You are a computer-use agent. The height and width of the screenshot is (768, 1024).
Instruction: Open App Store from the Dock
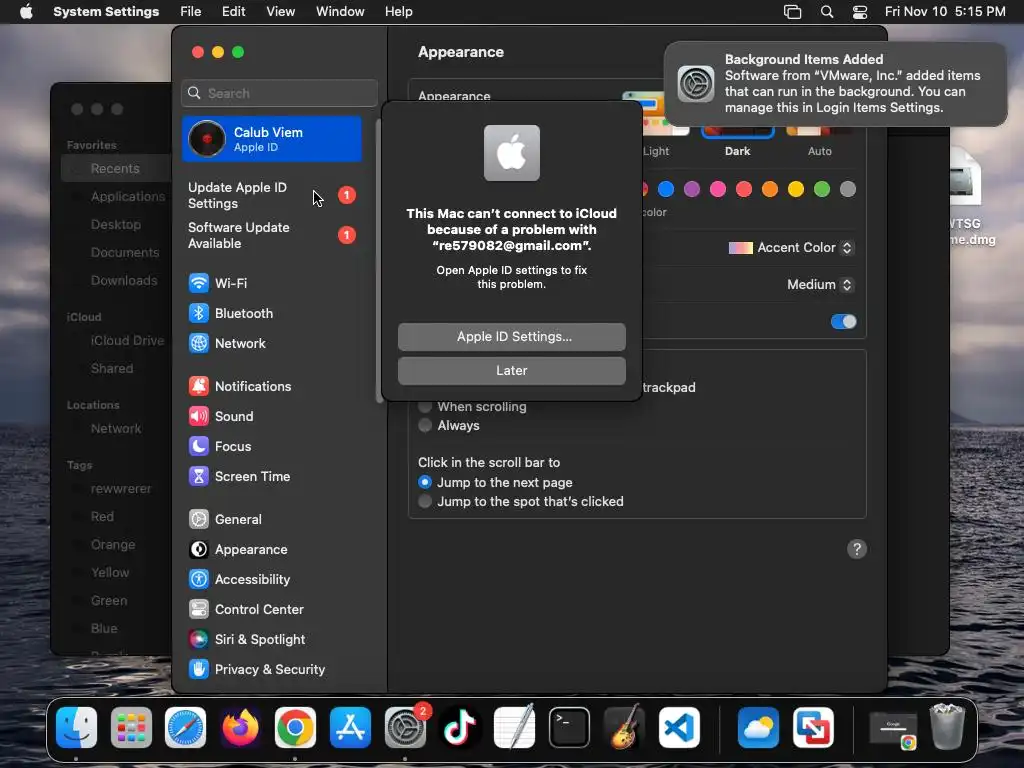point(350,728)
